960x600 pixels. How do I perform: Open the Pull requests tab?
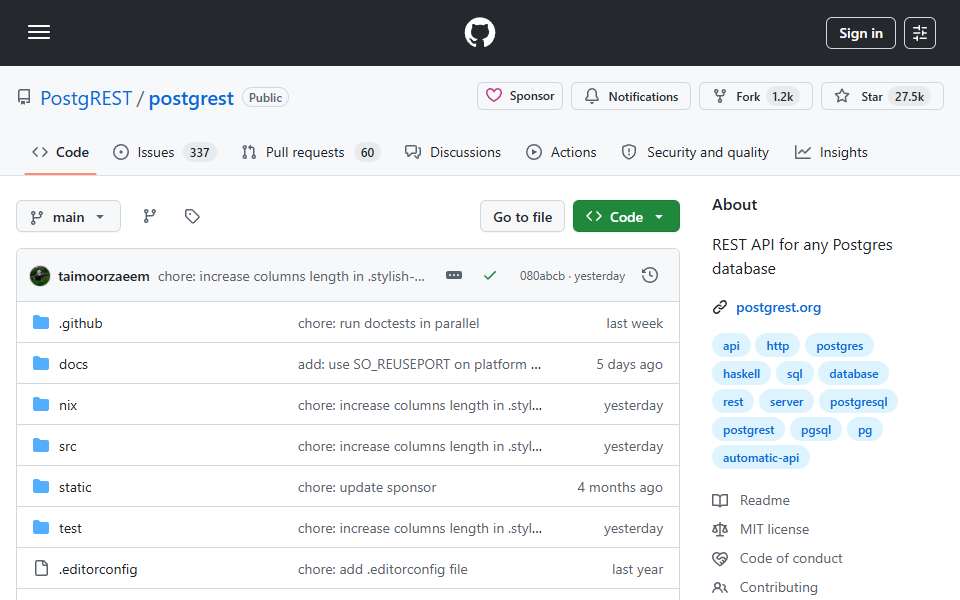pyautogui.click(x=310, y=152)
